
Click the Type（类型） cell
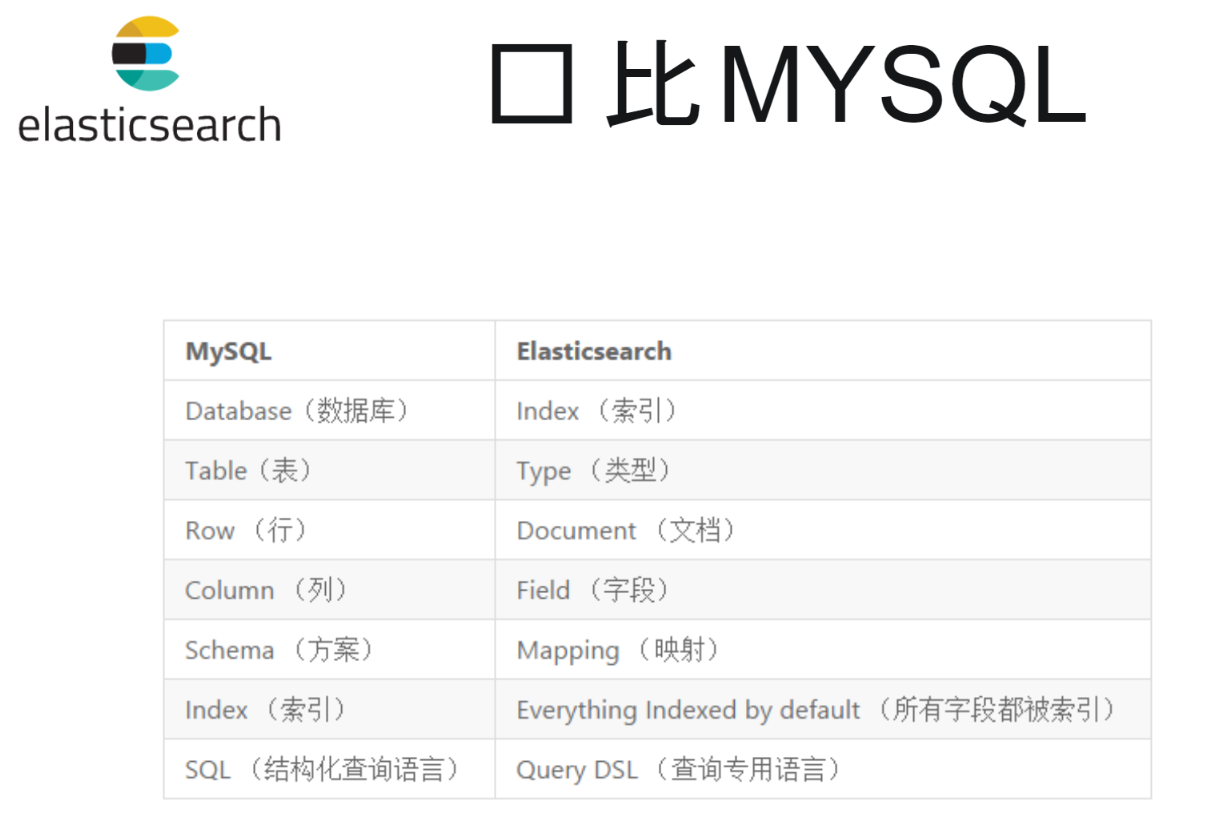tap(823, 470)
